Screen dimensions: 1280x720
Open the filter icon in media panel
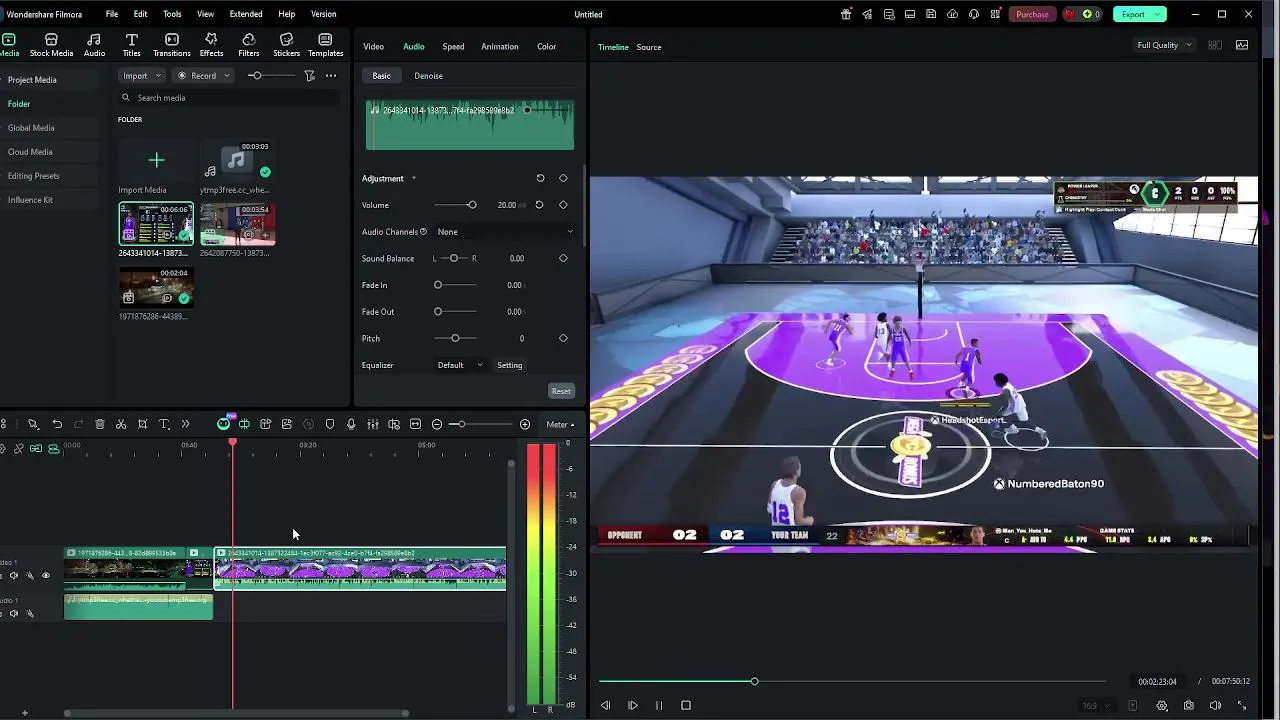click(309, 75)
